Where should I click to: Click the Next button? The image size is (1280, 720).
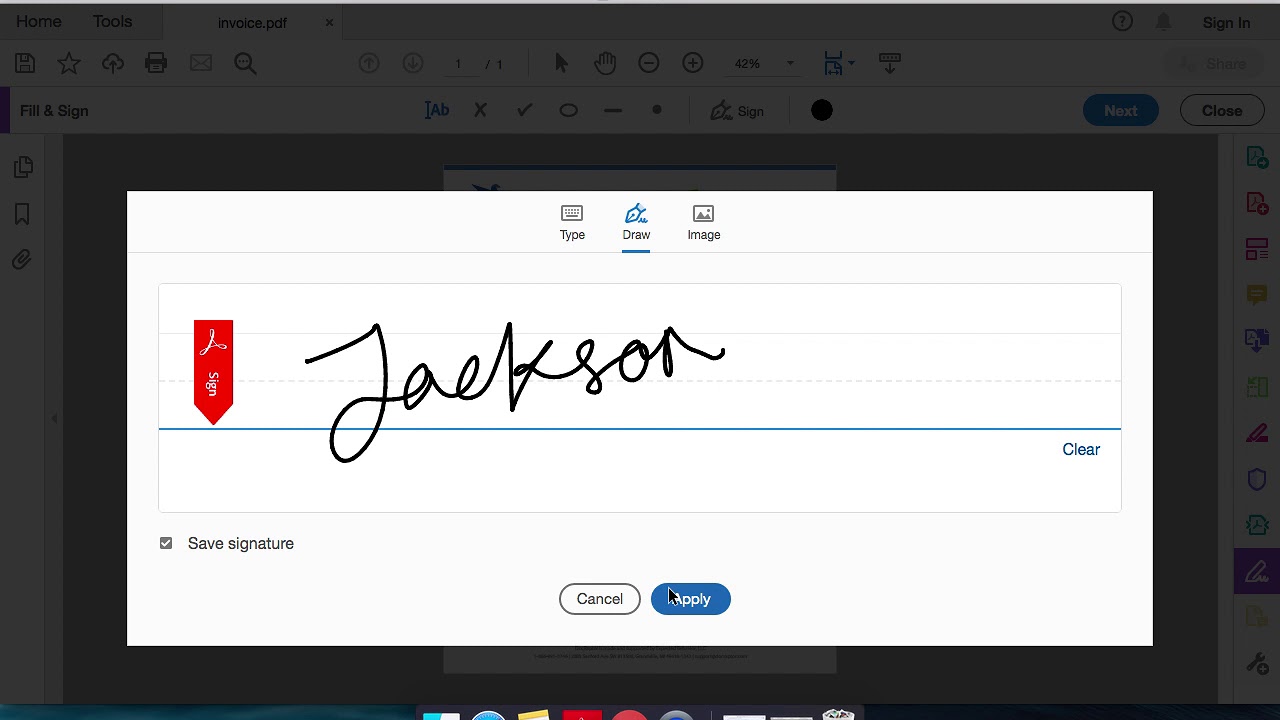[1121, 111]
